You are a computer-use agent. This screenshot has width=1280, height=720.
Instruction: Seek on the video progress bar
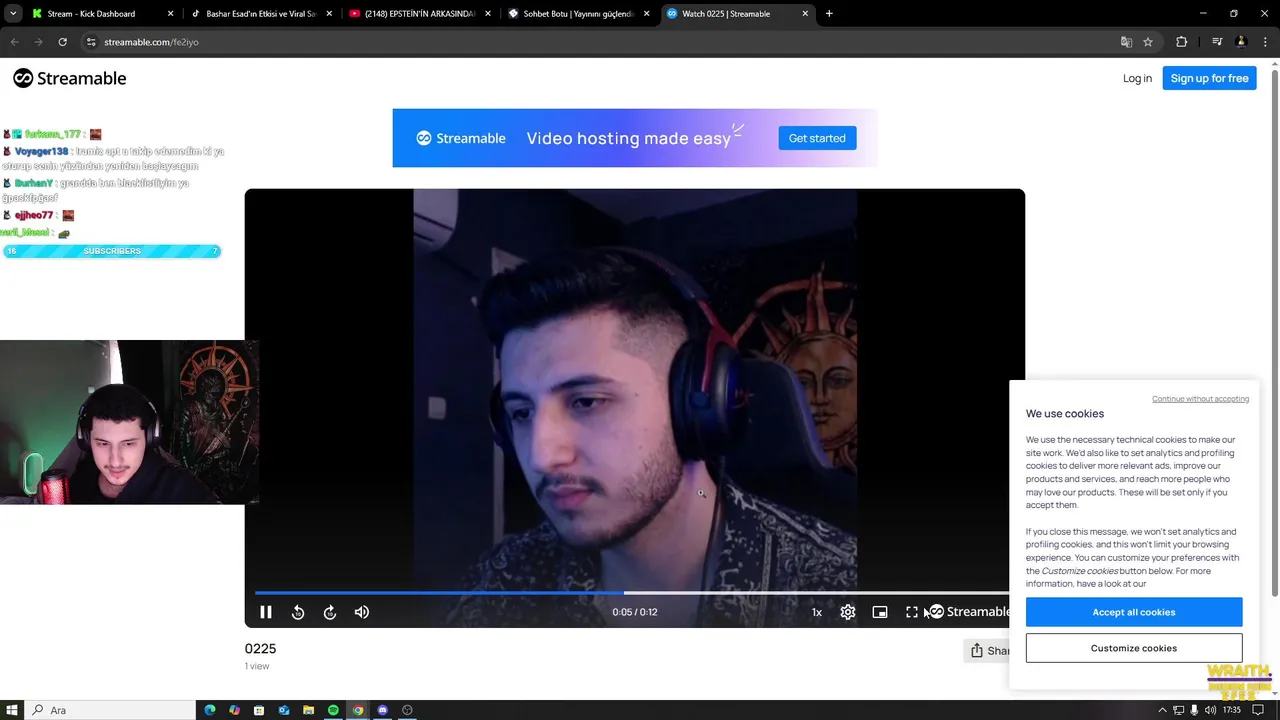click(x=632, y=593)
